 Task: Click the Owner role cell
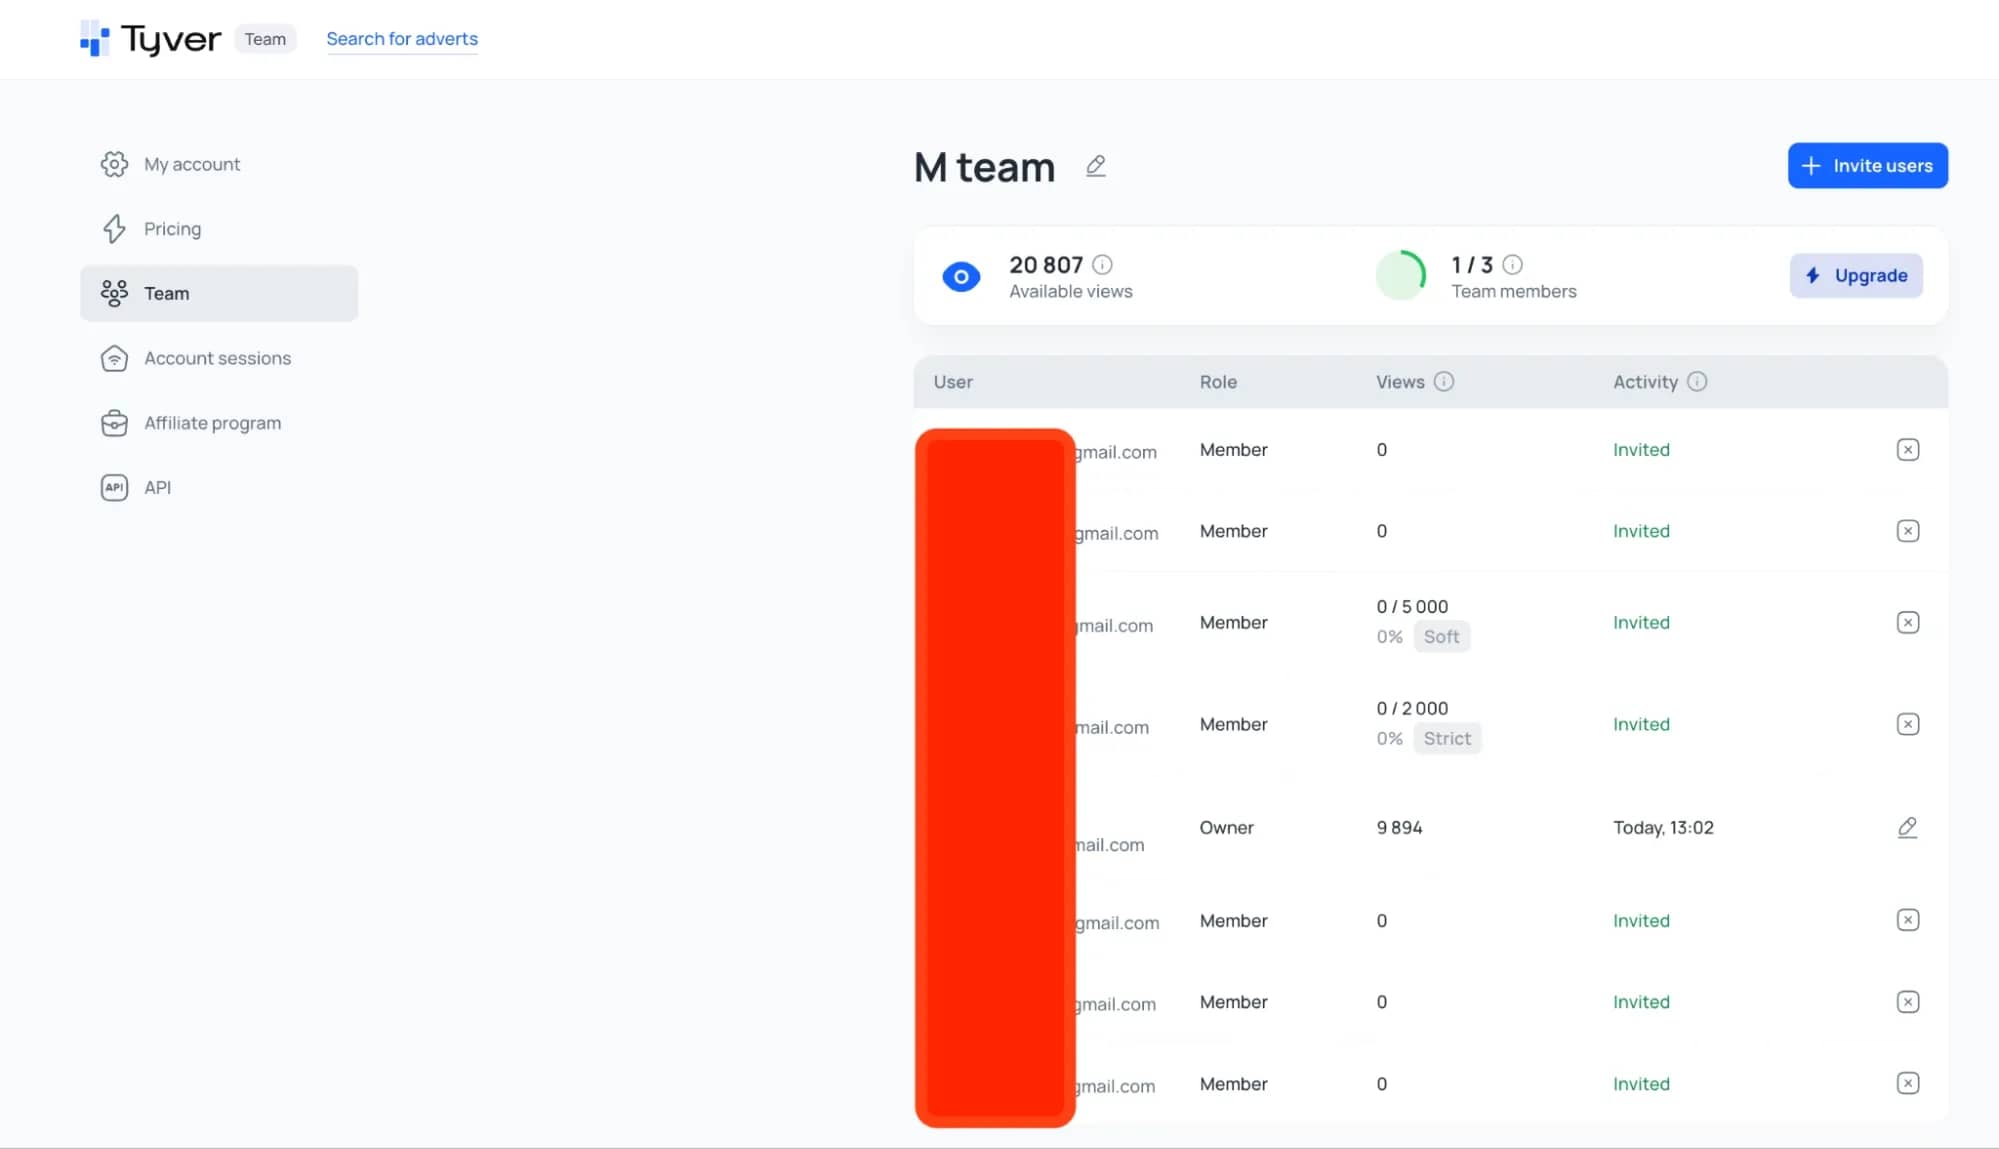(x=1226, y=827)
